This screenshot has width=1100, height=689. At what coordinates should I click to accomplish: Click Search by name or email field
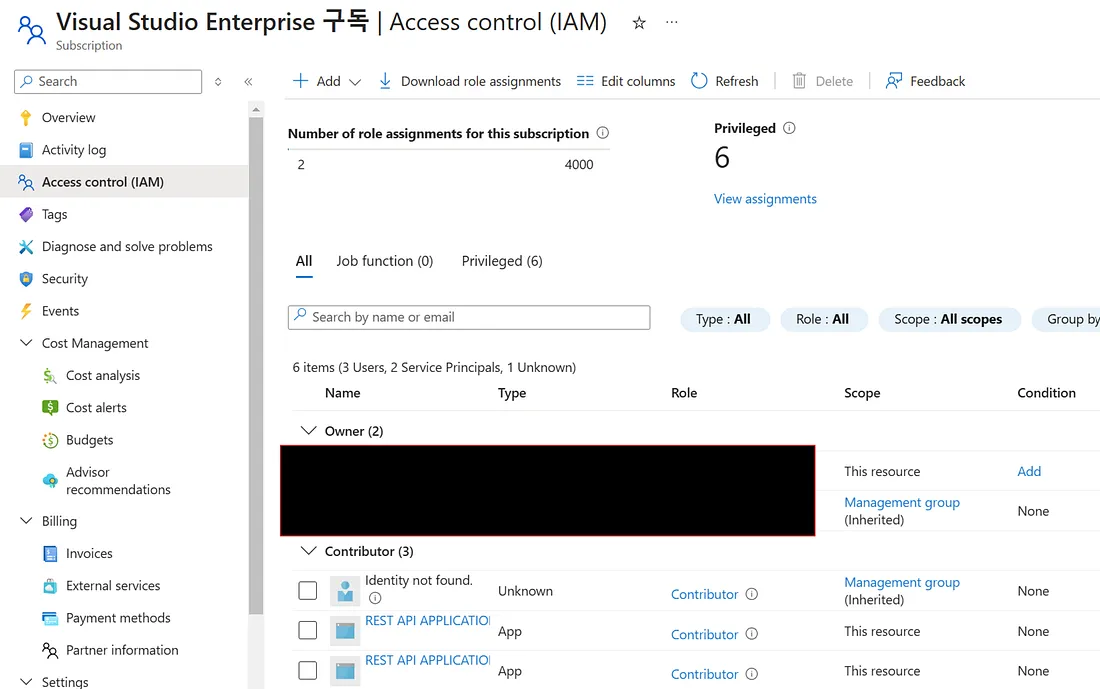470,317
